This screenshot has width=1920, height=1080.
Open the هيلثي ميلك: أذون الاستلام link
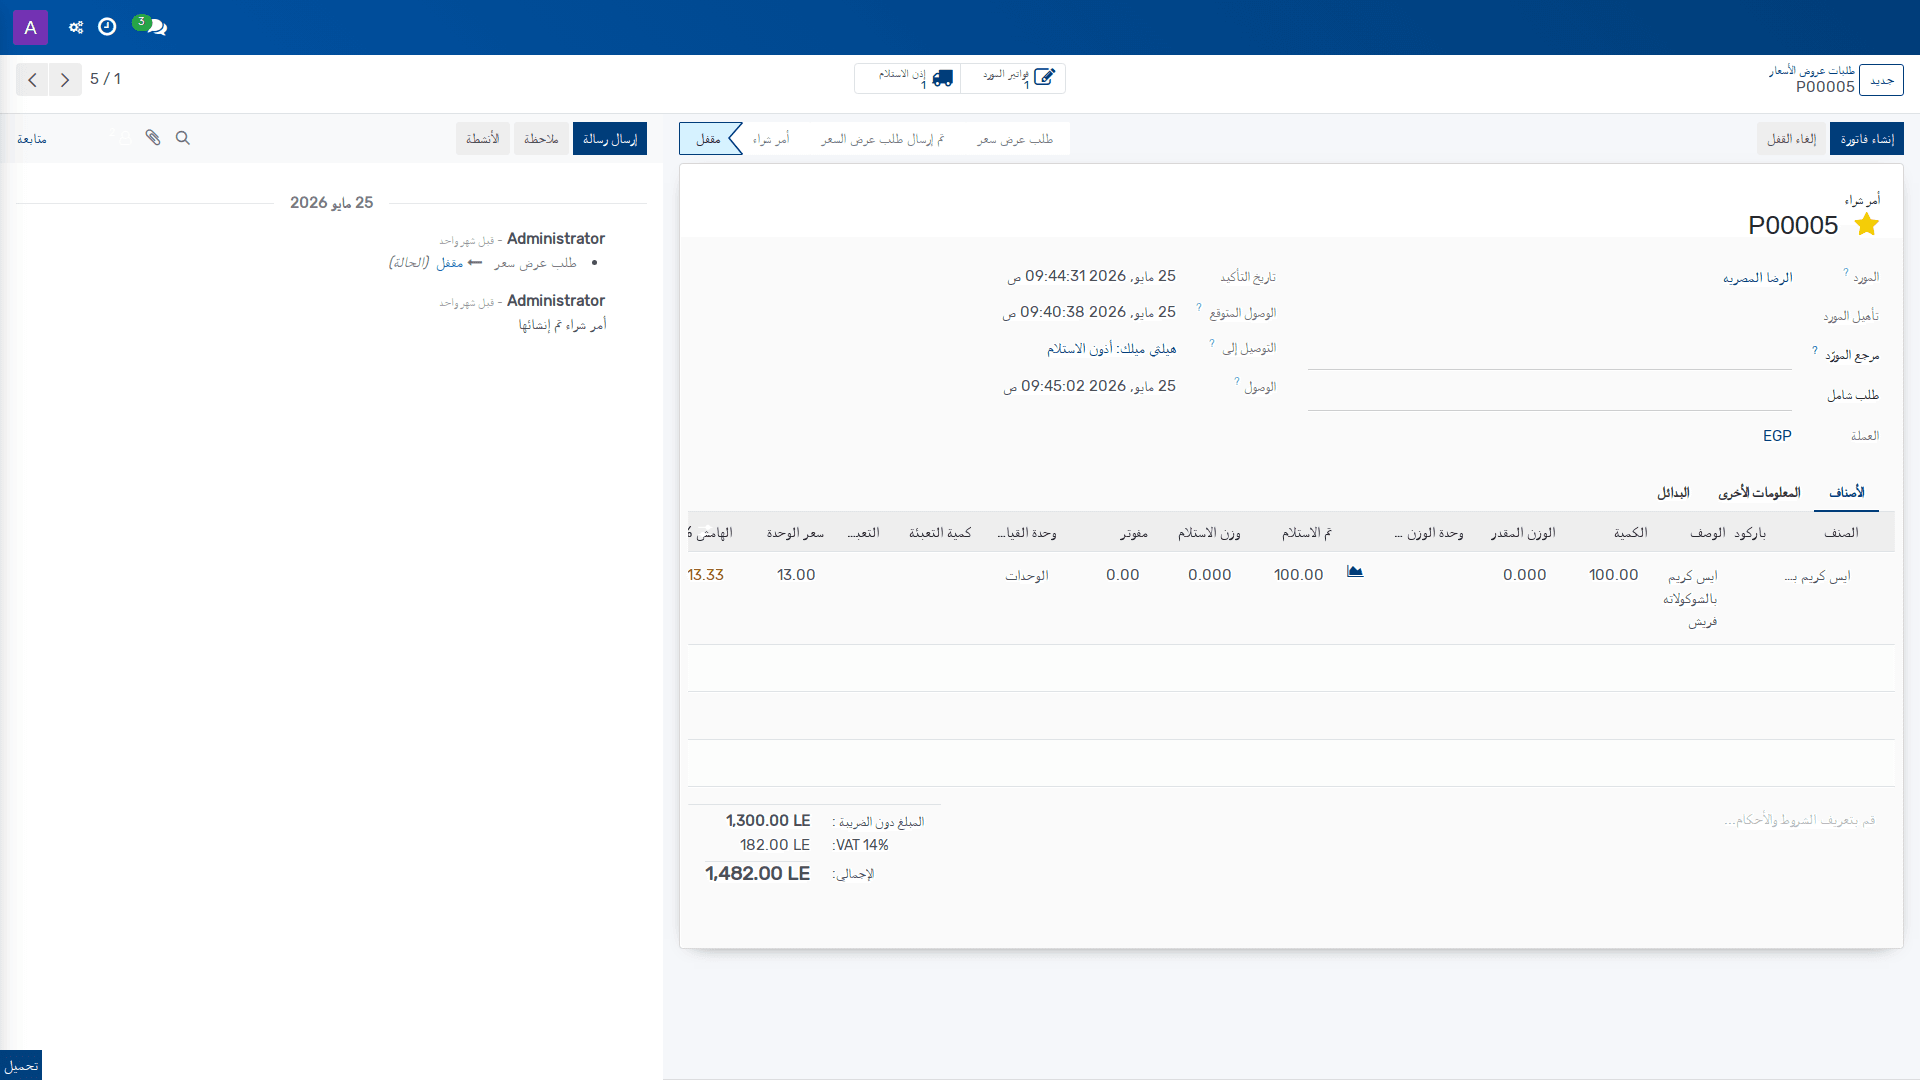(1111, 348)
